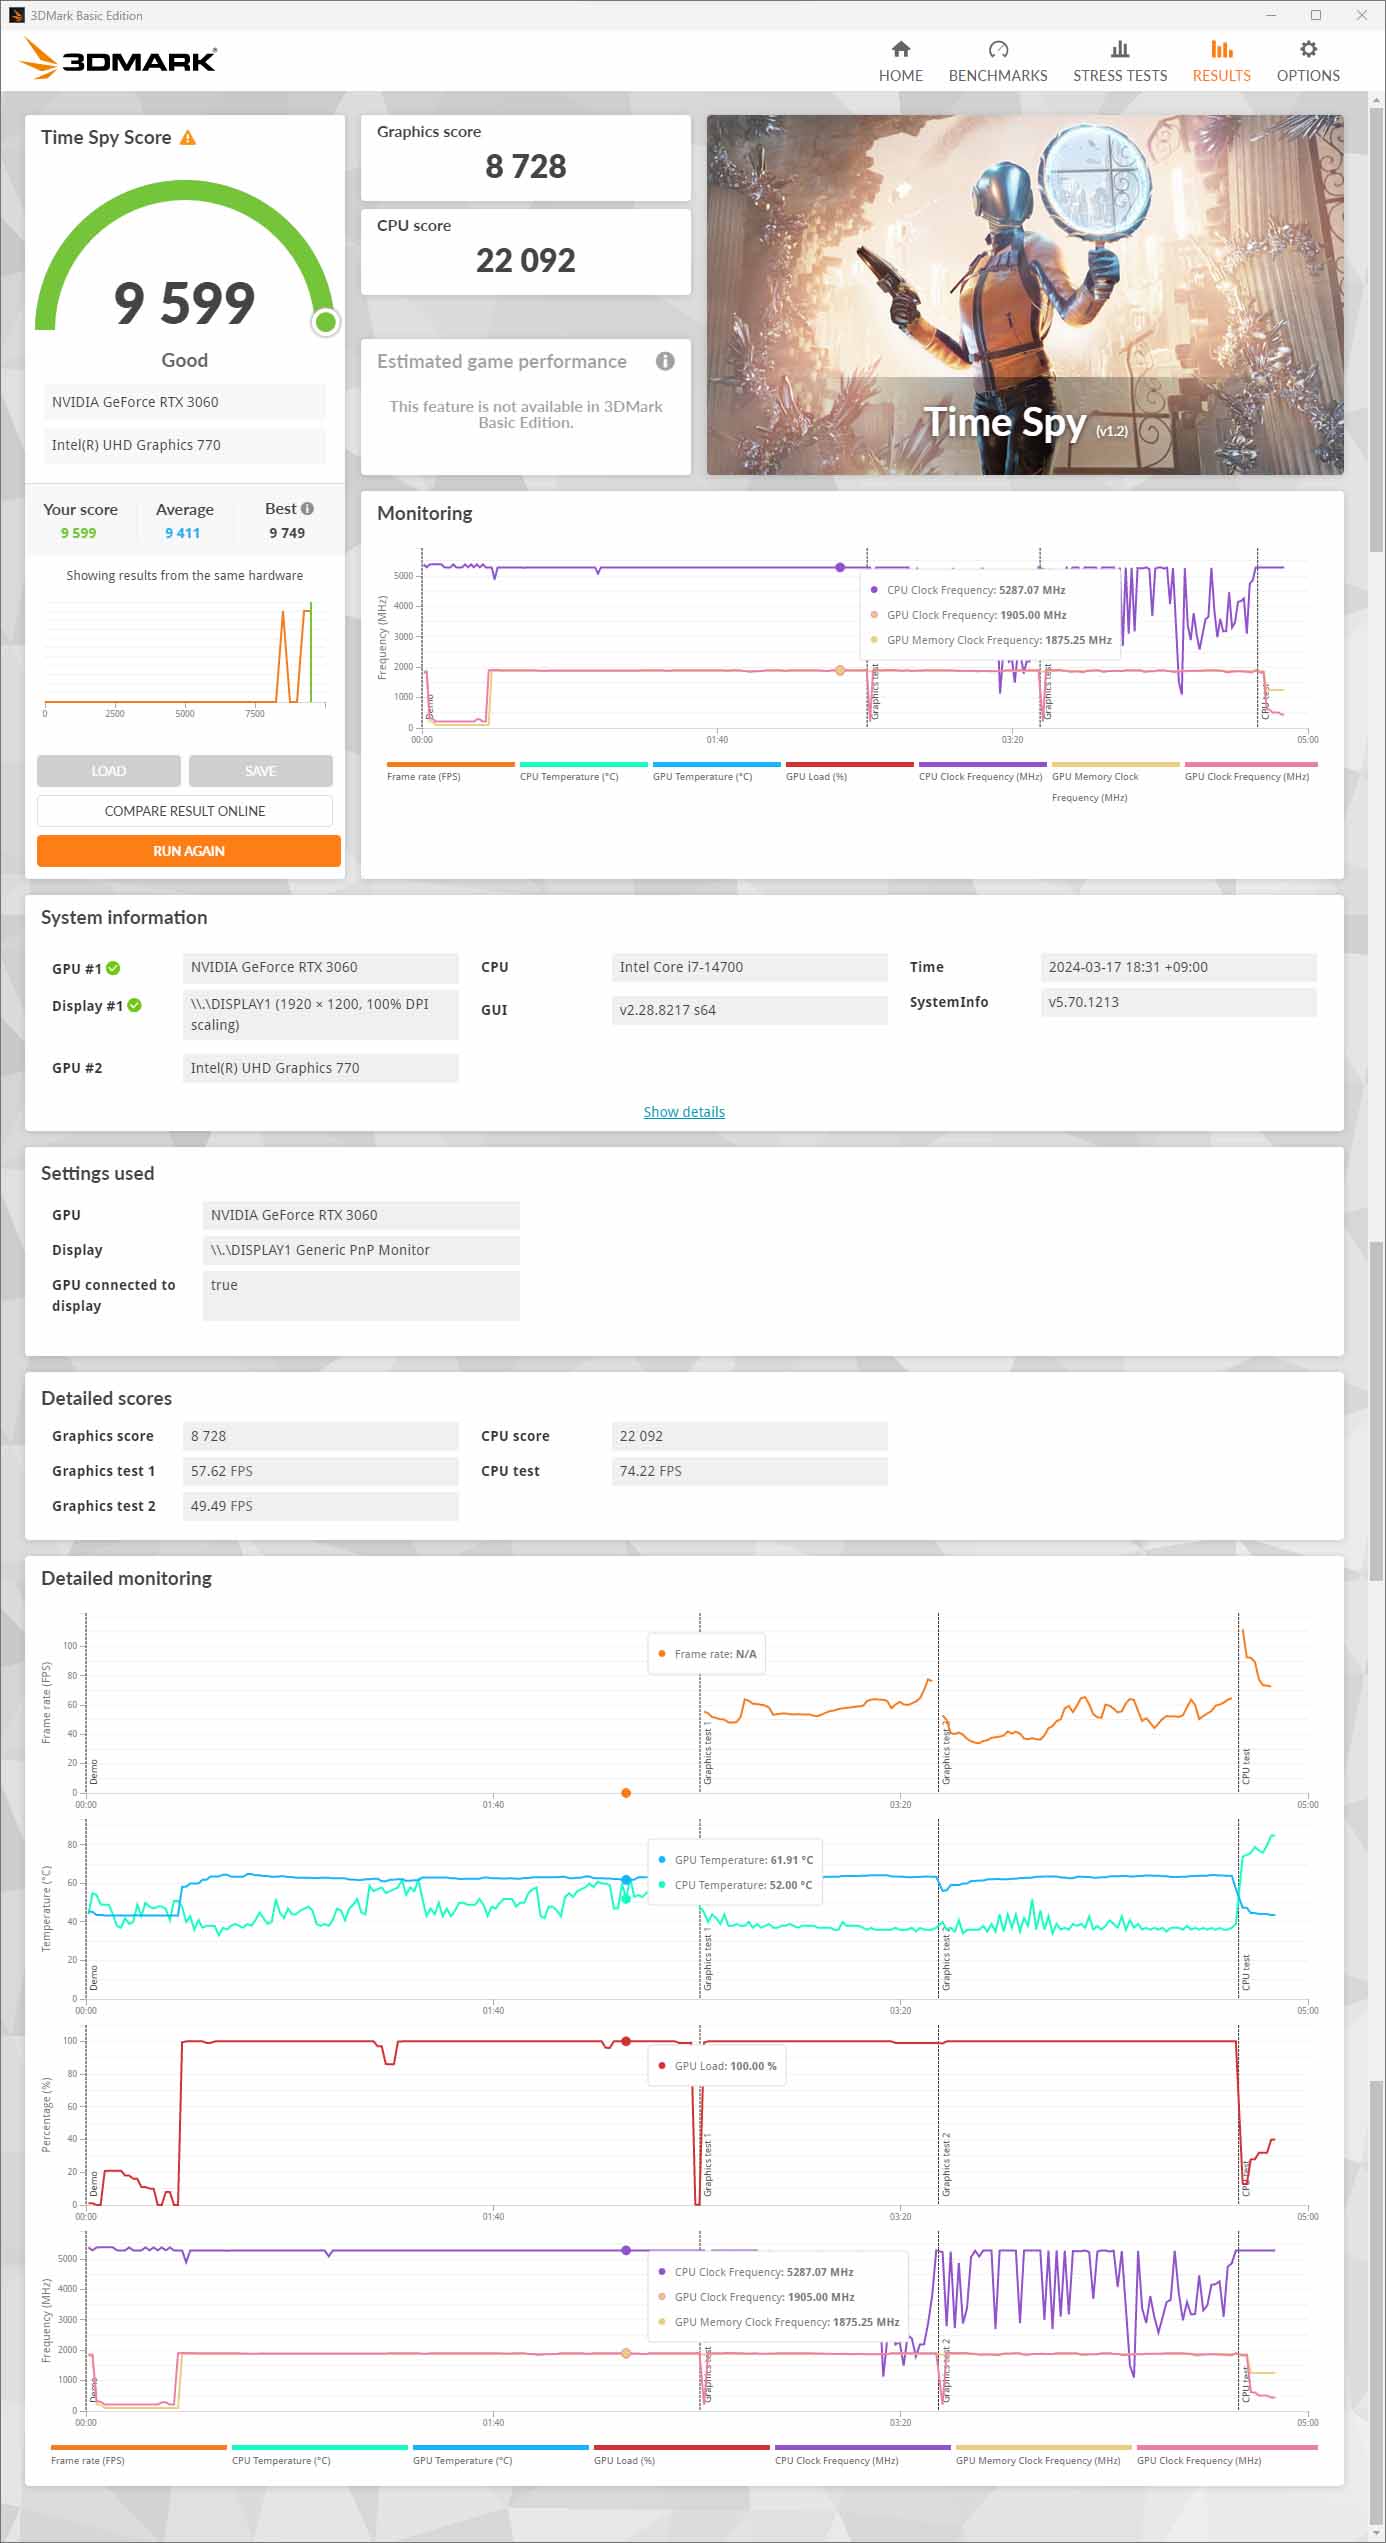The image size is (1386, 2543).
Task: Select NVIDIA GeForce RTX 3060 under score gauge
Action: (185, 402)
